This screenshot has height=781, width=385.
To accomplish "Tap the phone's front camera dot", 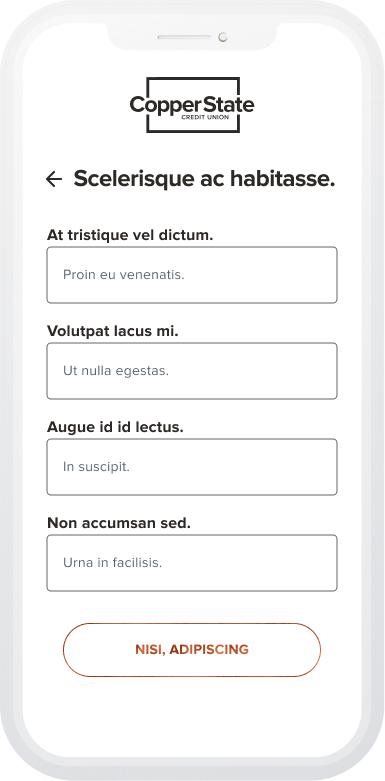I will [x=223, y=37].
